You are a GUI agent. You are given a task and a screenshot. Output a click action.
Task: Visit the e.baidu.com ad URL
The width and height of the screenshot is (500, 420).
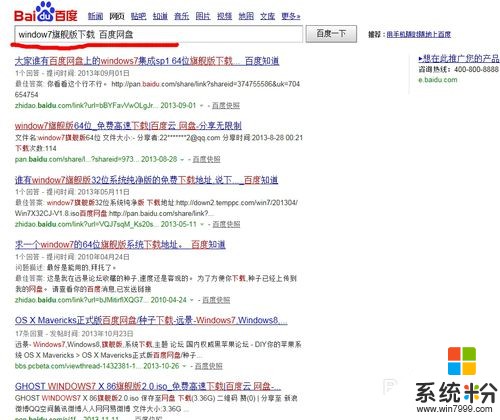coord(438,80)
